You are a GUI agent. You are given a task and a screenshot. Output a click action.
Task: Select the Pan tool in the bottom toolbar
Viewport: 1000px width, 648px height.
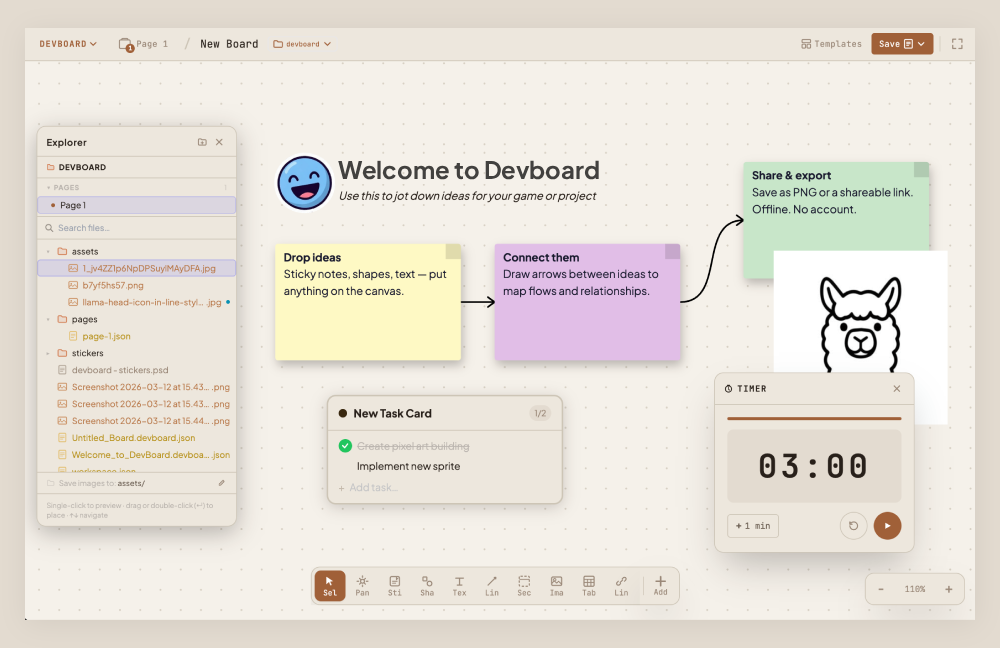pos(362,585)
